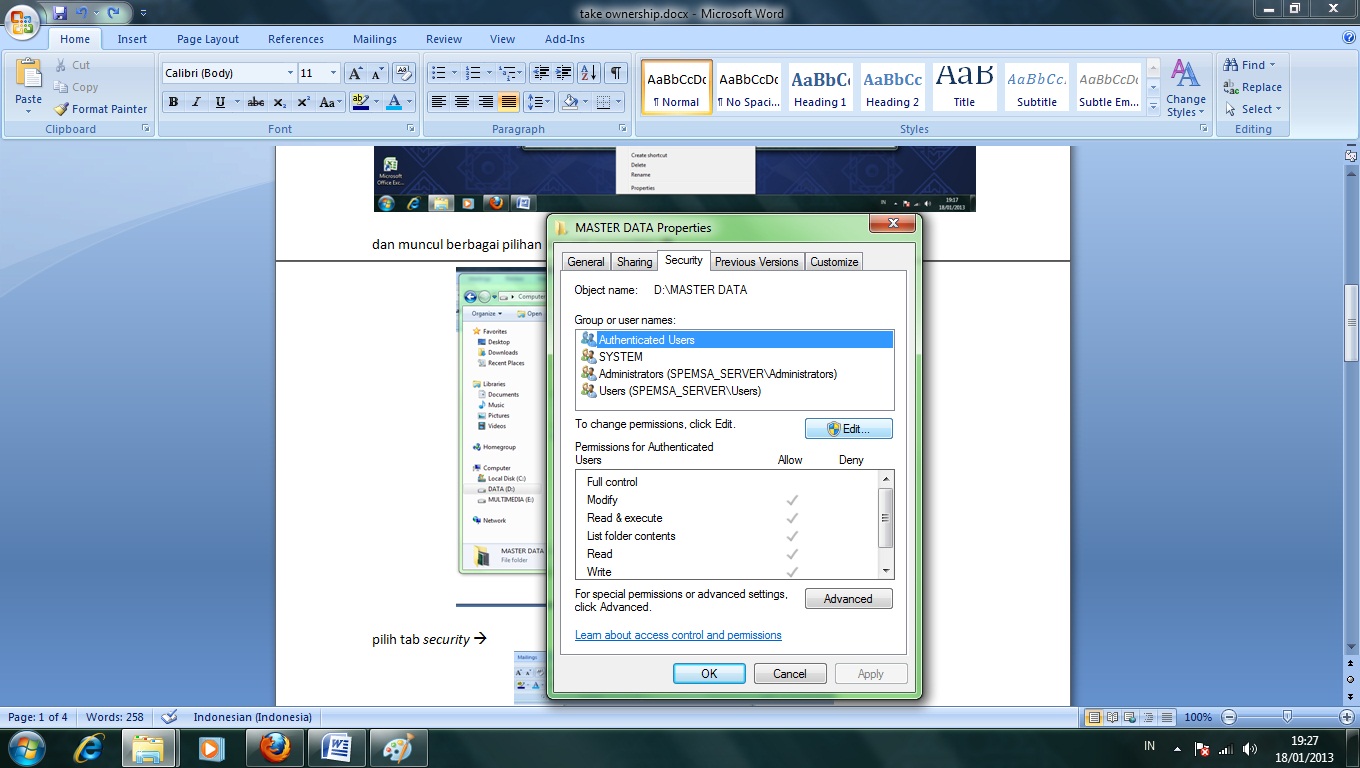1360x768 pixels.
Task: Open Windows Start menu
Action: [x=25, y=747]
